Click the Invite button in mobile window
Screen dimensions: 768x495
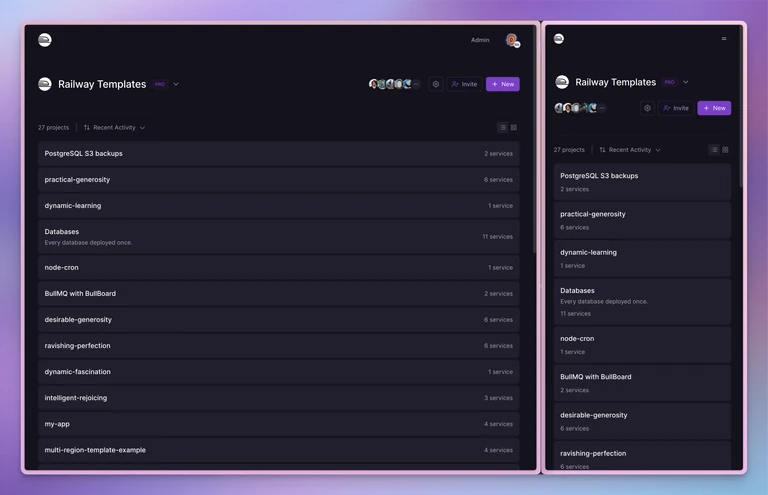point(676,108)
